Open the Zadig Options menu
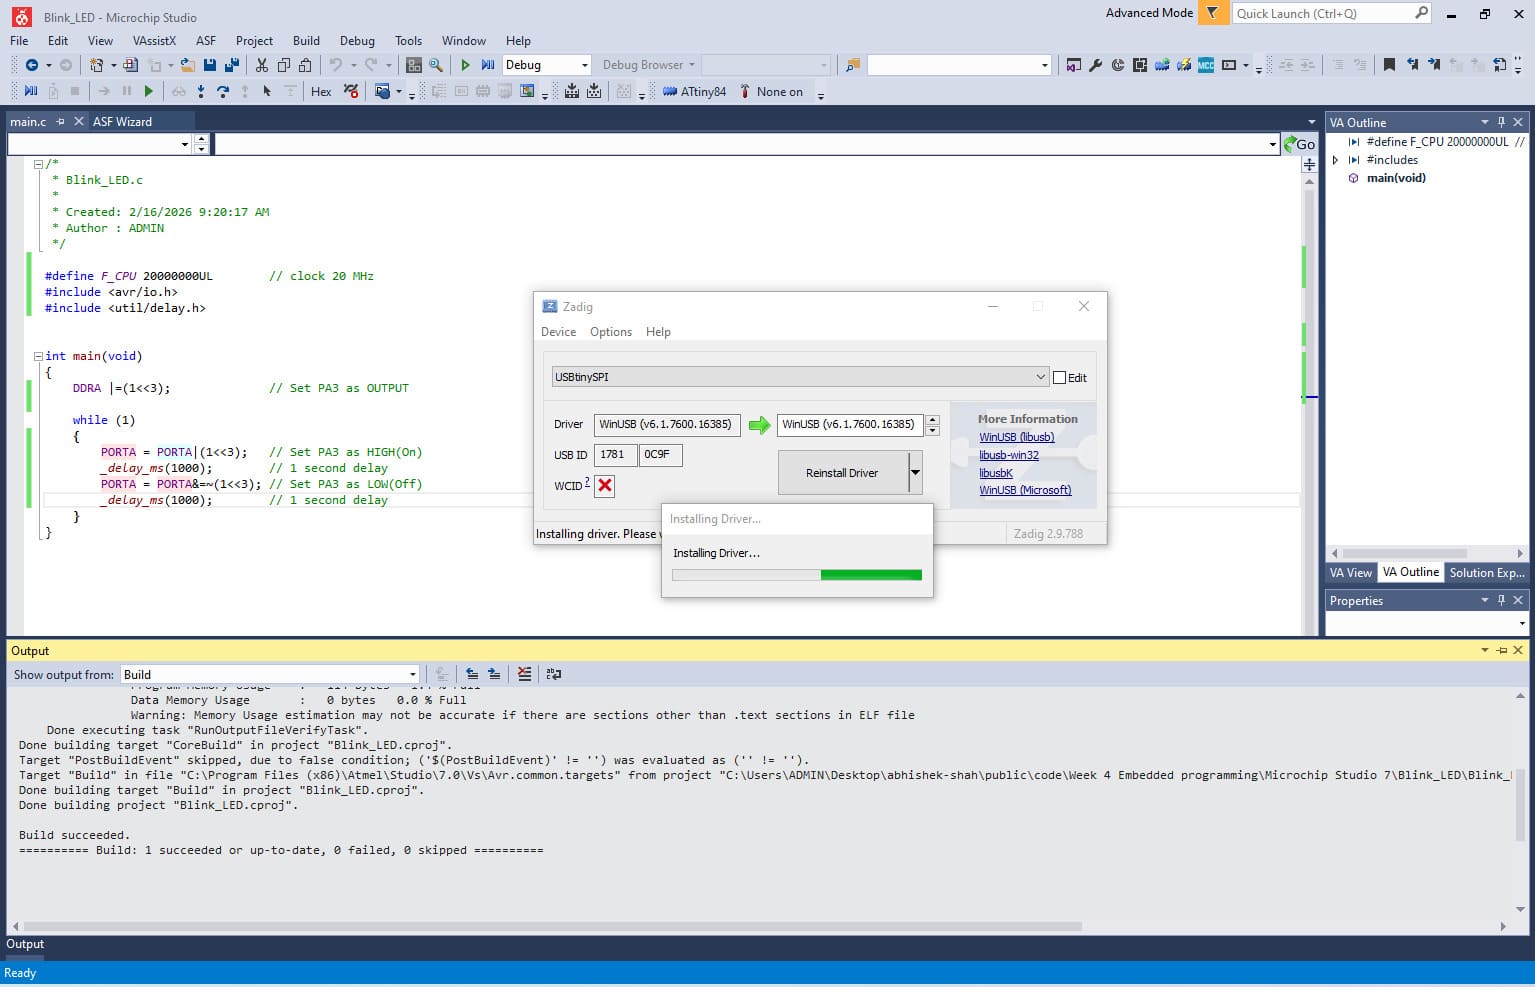The image size is (1535, 987). tap(611, 332)
